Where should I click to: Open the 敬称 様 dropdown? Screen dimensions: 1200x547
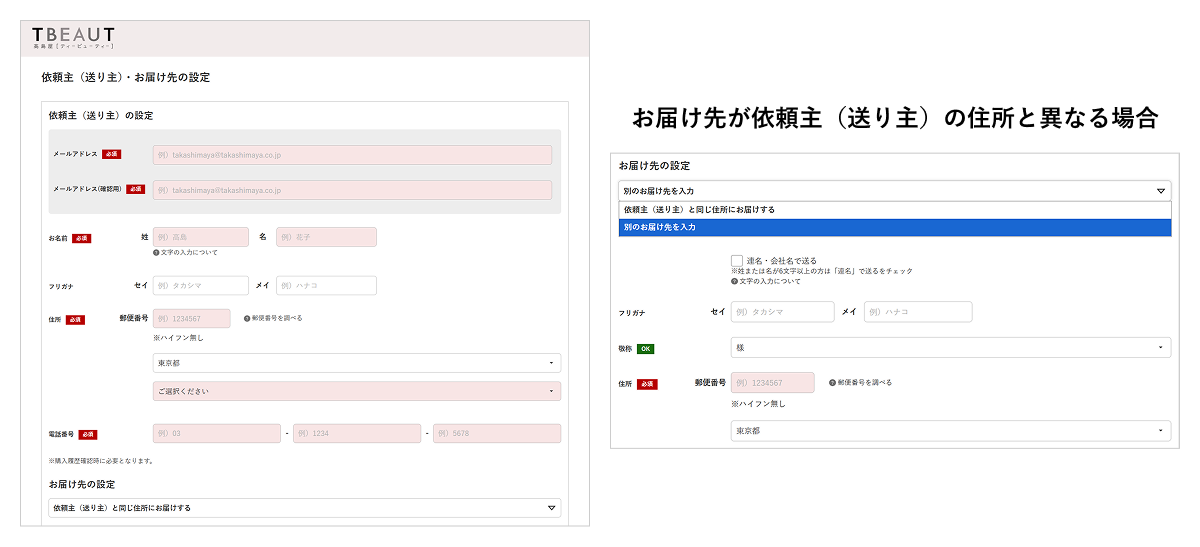point(951,348)
